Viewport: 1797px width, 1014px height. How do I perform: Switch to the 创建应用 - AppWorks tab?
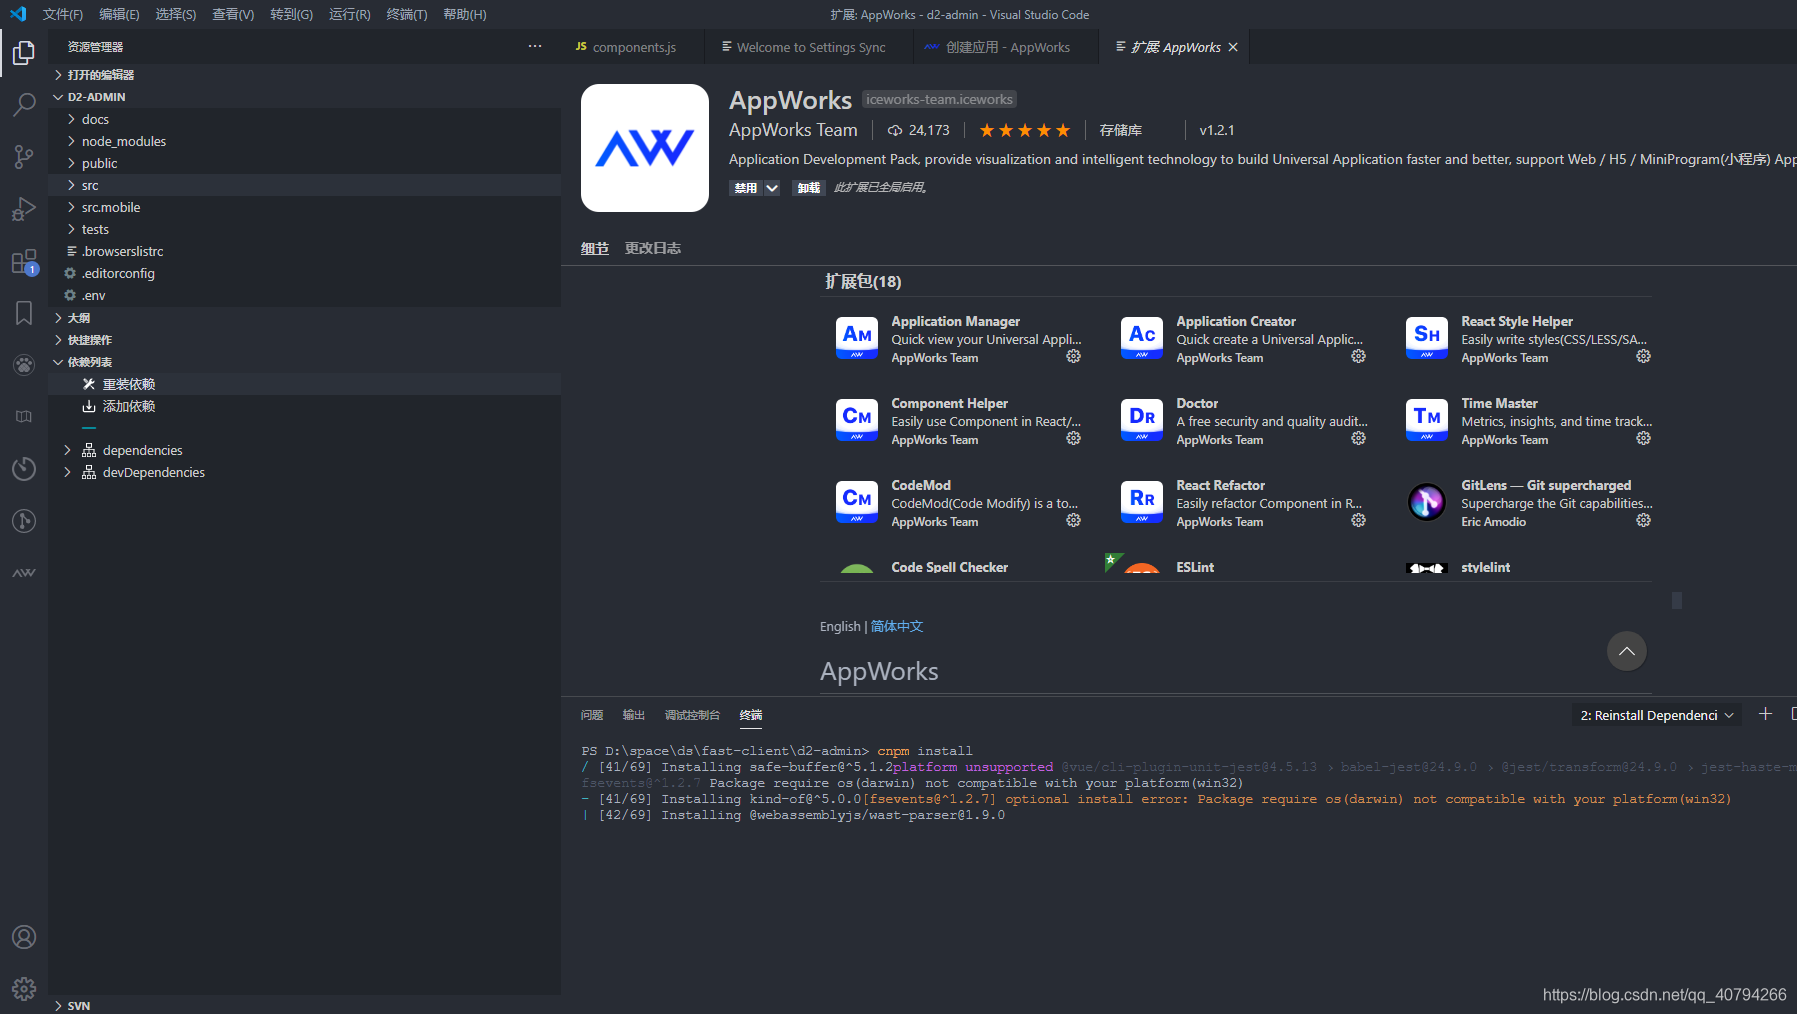[x=1006, y=47]
